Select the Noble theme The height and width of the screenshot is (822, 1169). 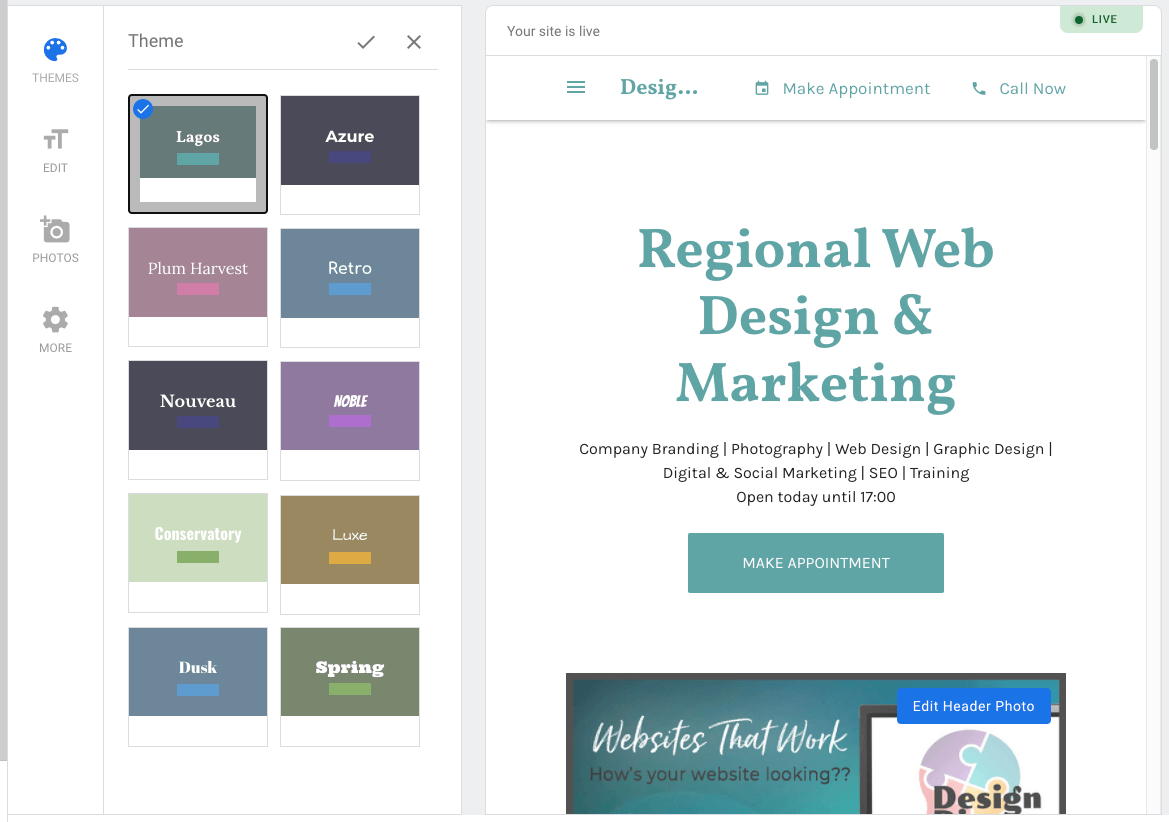click(350, 421)
